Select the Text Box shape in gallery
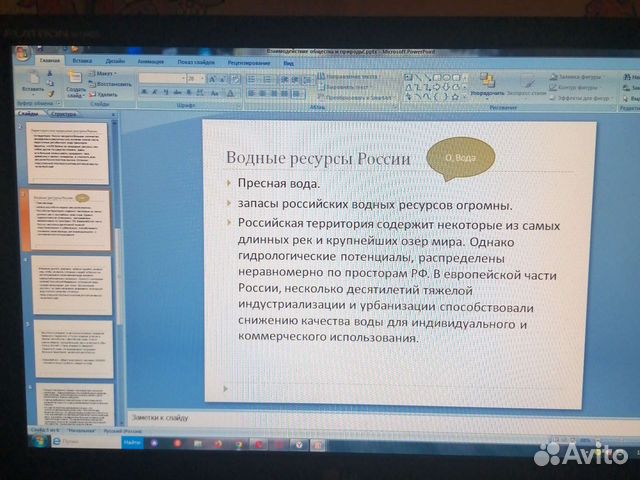The height and width of the screenshot is (480, 640). click(408, 77)
